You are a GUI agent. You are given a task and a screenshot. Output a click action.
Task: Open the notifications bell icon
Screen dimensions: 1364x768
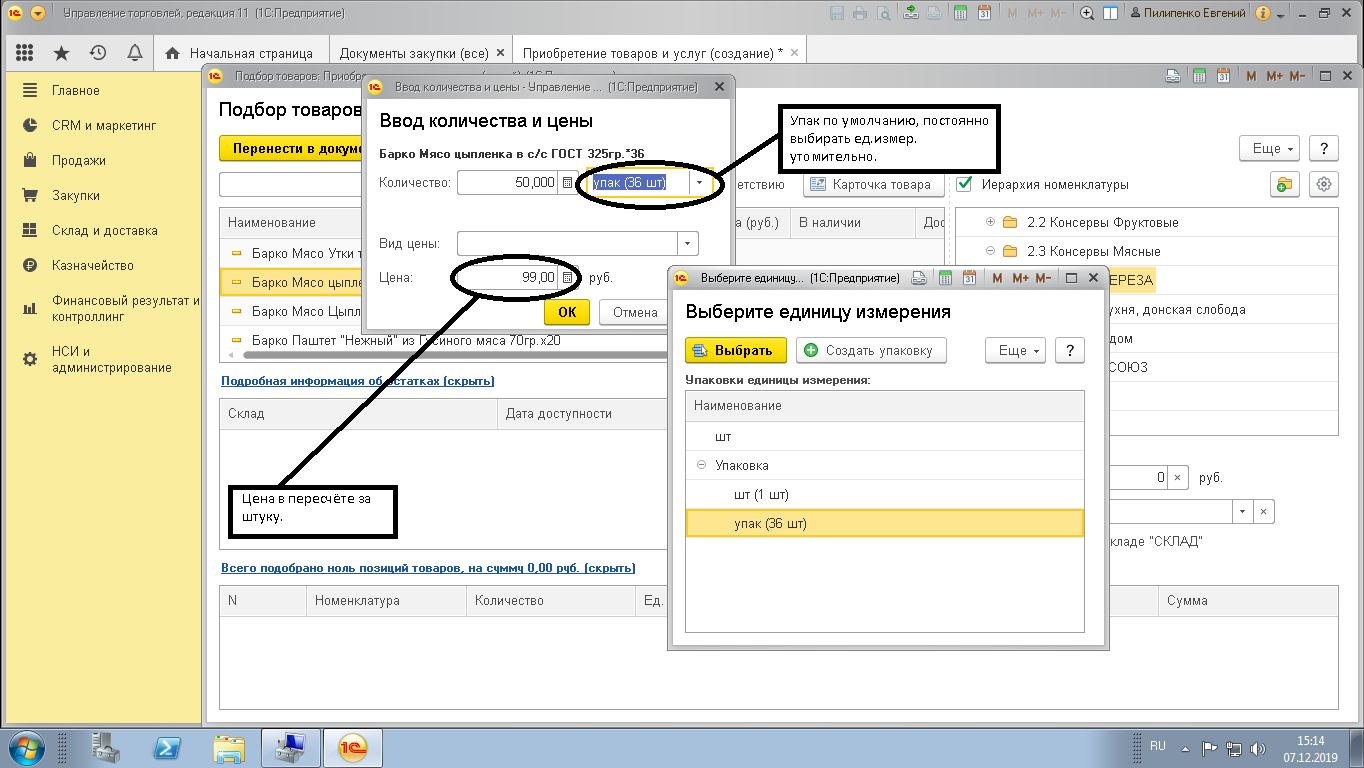[134, 53]
